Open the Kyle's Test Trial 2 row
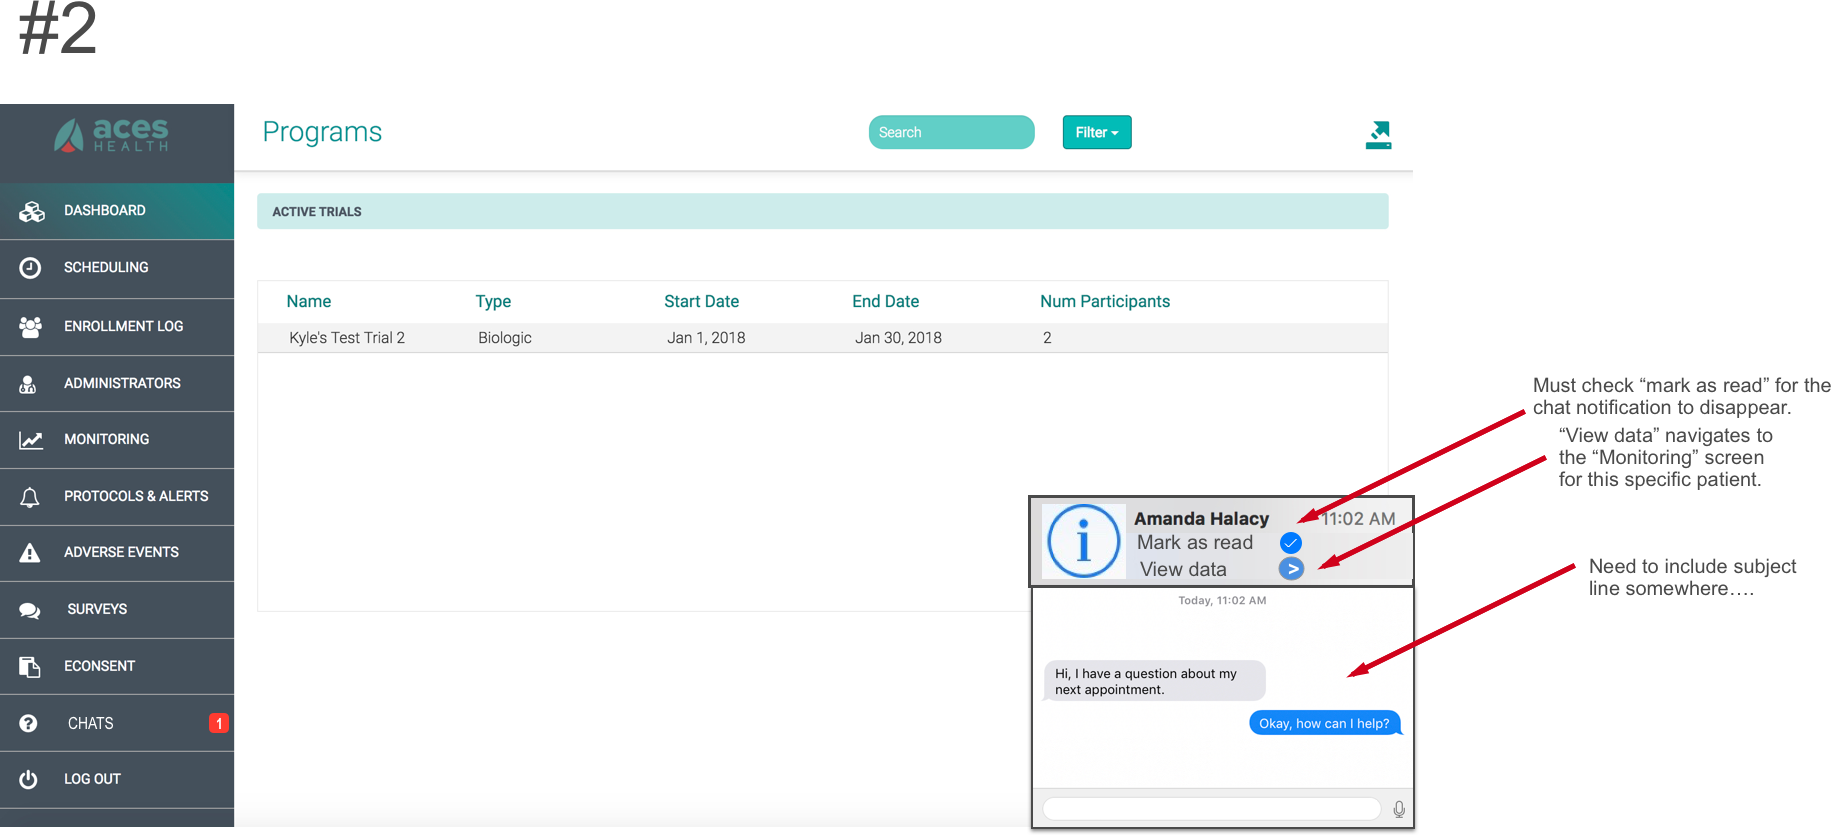Viewport: 1831px width, 835px height. 822,338
